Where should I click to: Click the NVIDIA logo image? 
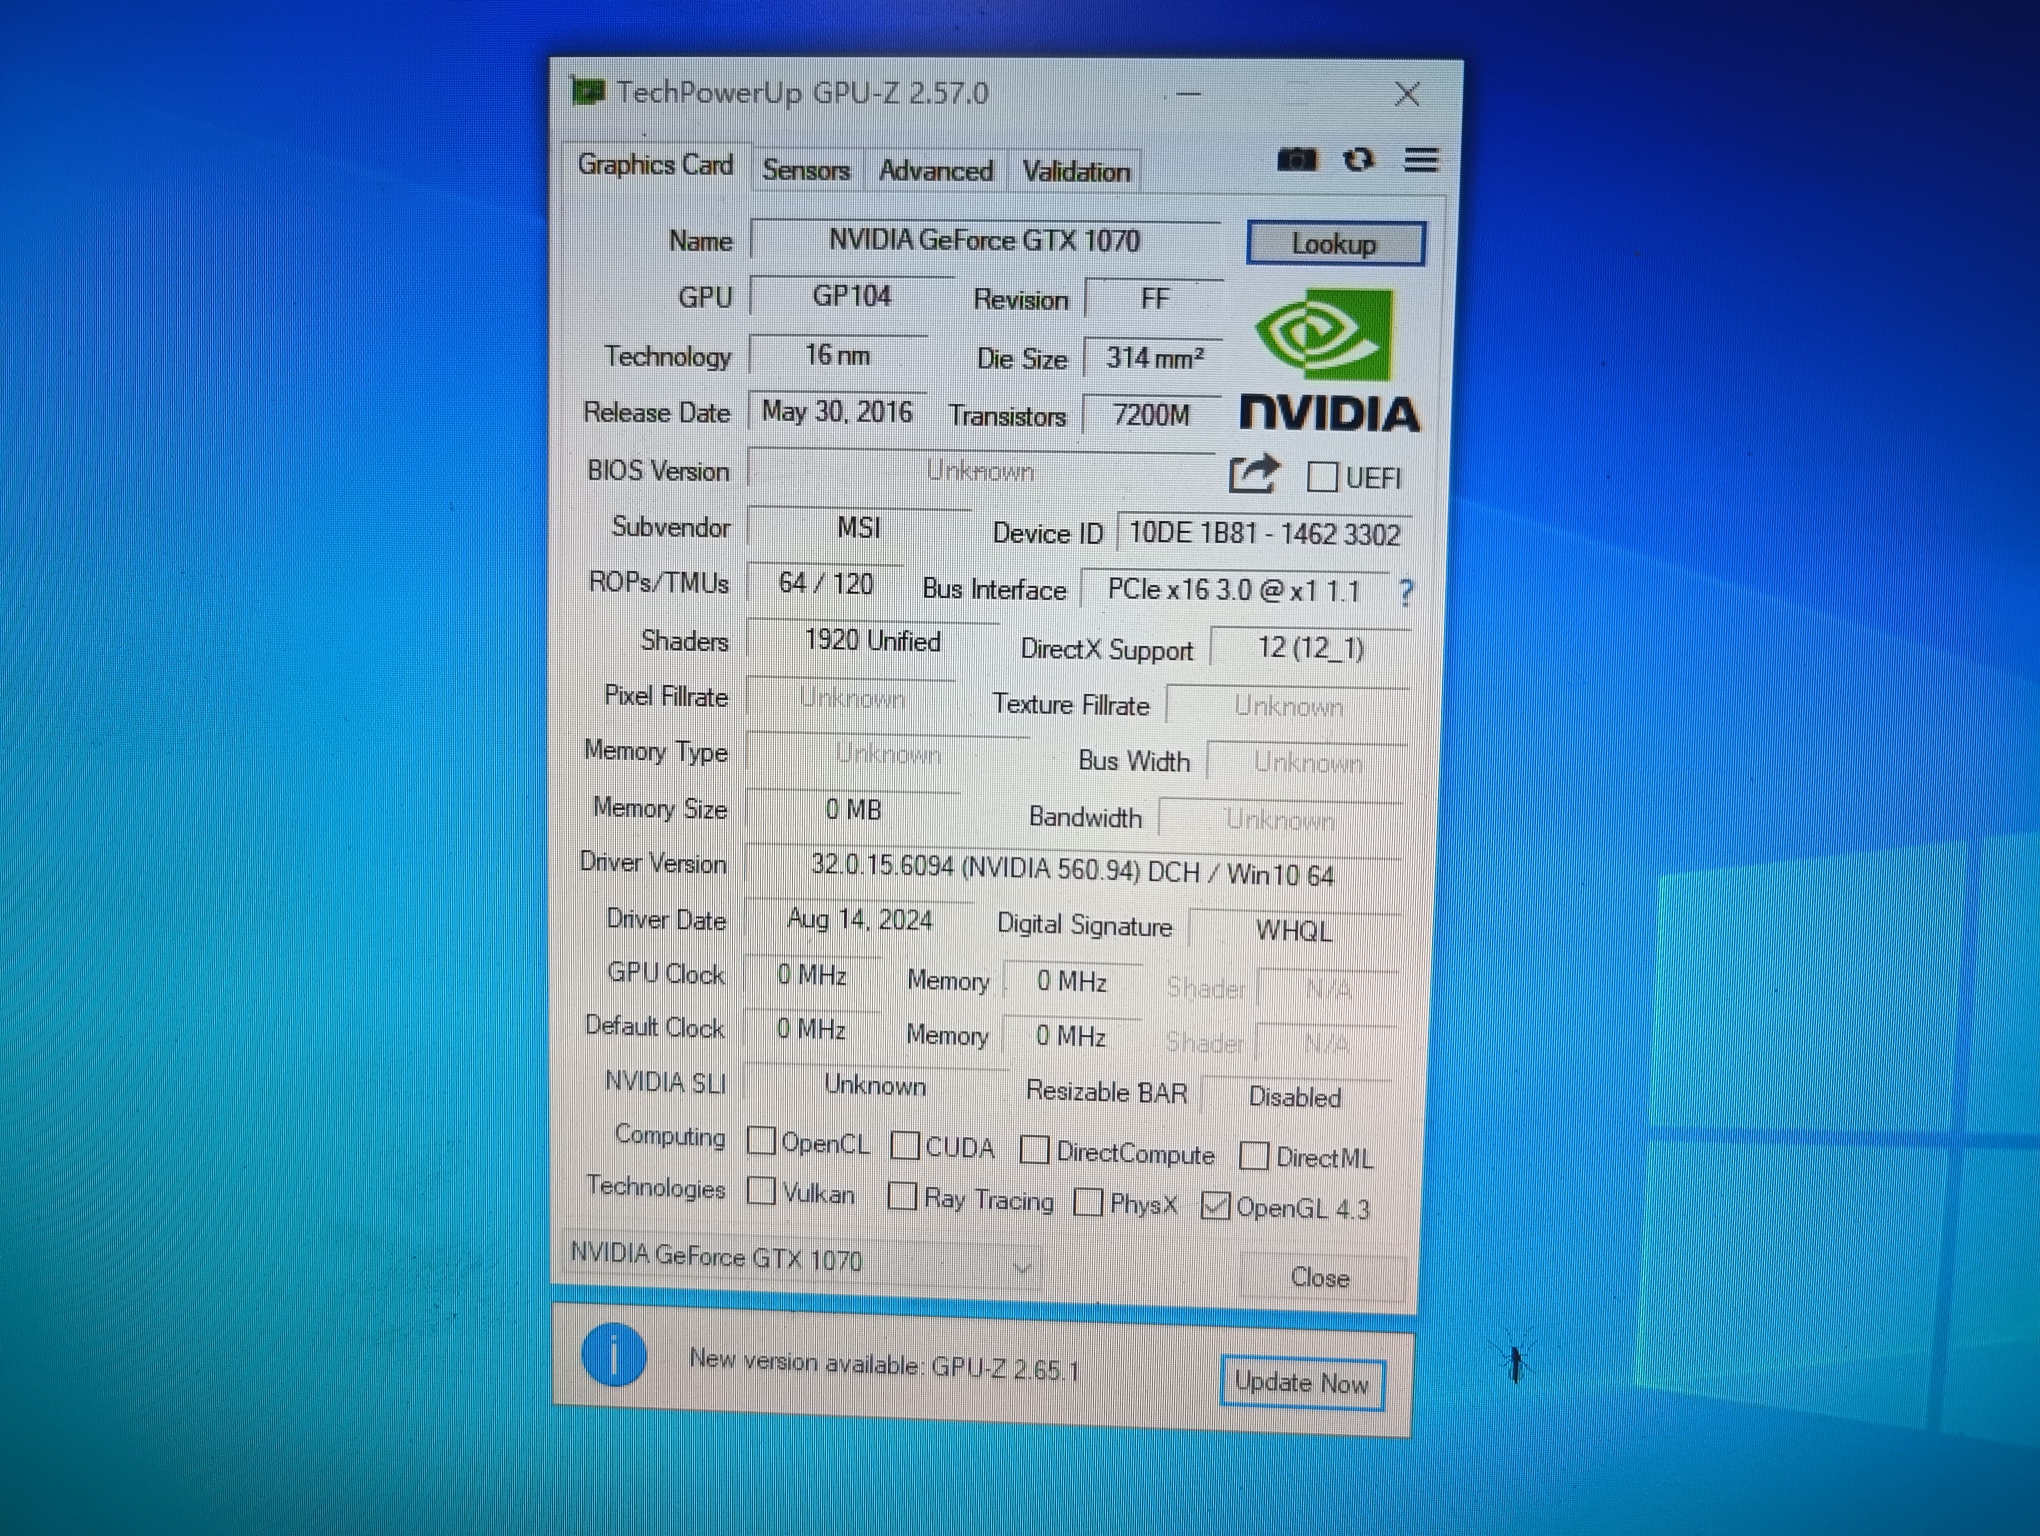[1329, 361]
